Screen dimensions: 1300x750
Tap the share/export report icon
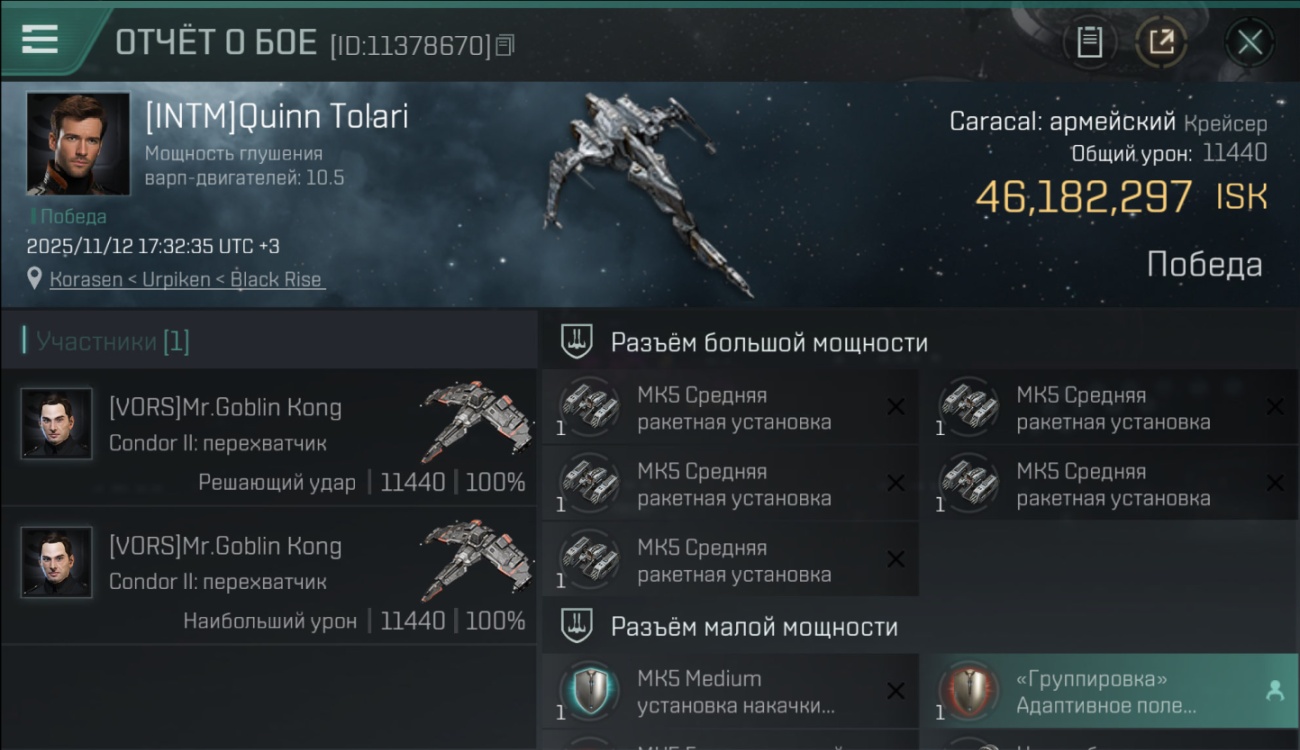[x=1161, y=42]
